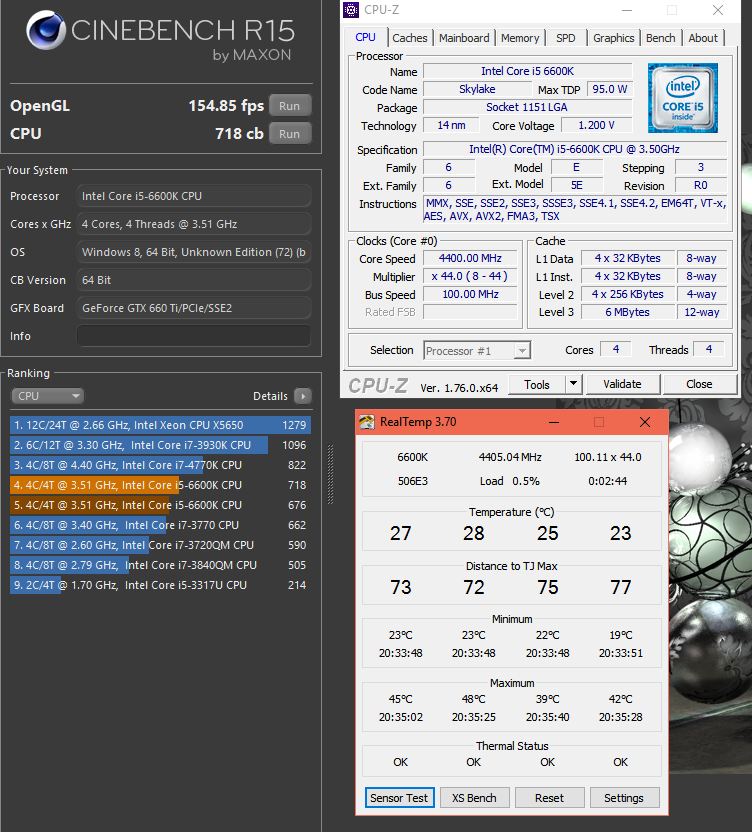The height and width of the screenshot is (832, 752).
Task: Select ranking row Core i7-3930K CPU
Action: click(x=160, y=445)
